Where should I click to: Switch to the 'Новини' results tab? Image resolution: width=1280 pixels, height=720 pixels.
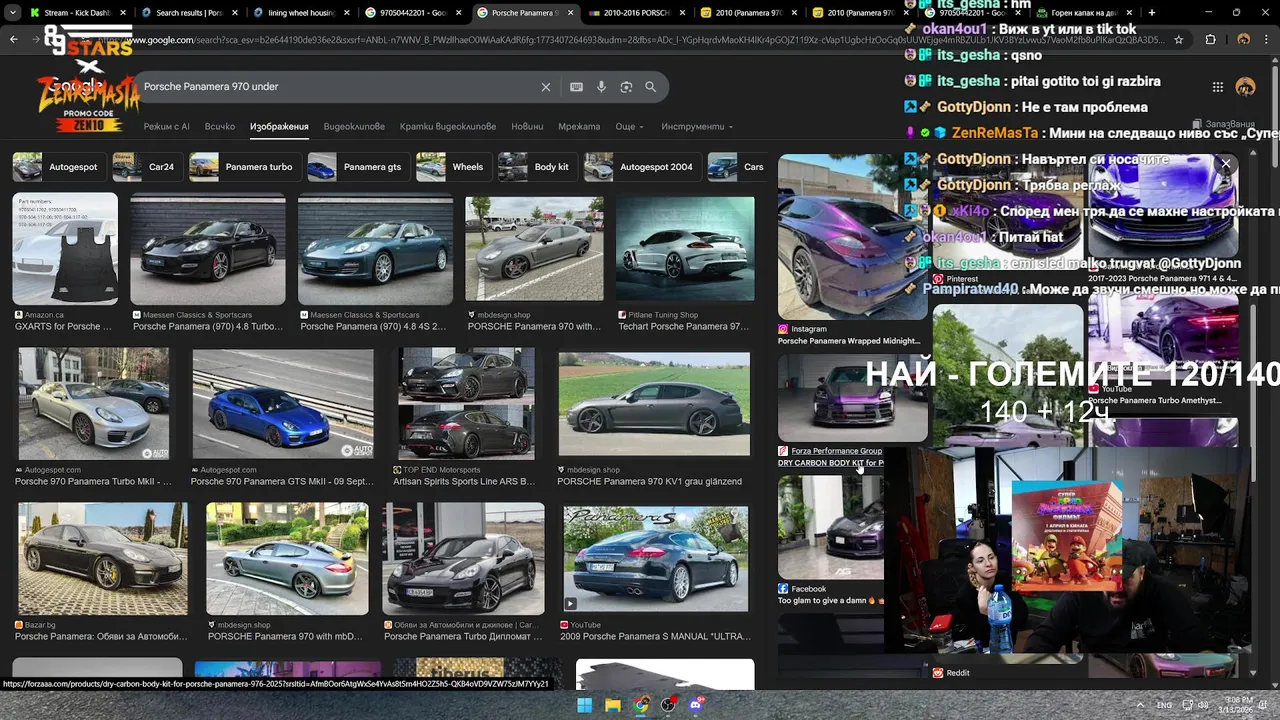[527, 127]
